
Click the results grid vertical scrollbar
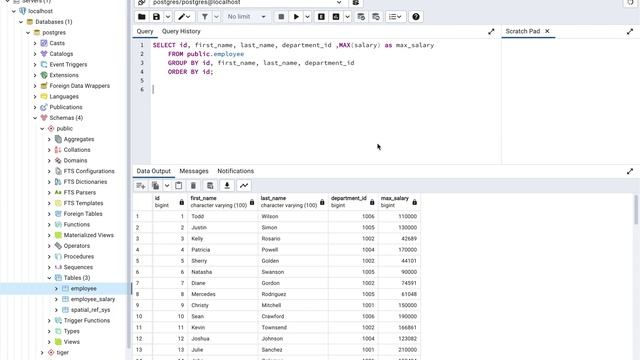(x=636, y=209)
